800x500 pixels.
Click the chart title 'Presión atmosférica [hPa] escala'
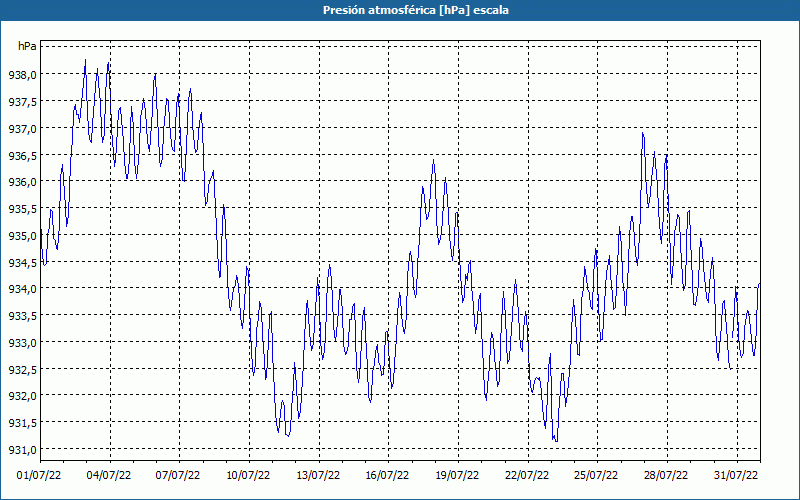416,10
